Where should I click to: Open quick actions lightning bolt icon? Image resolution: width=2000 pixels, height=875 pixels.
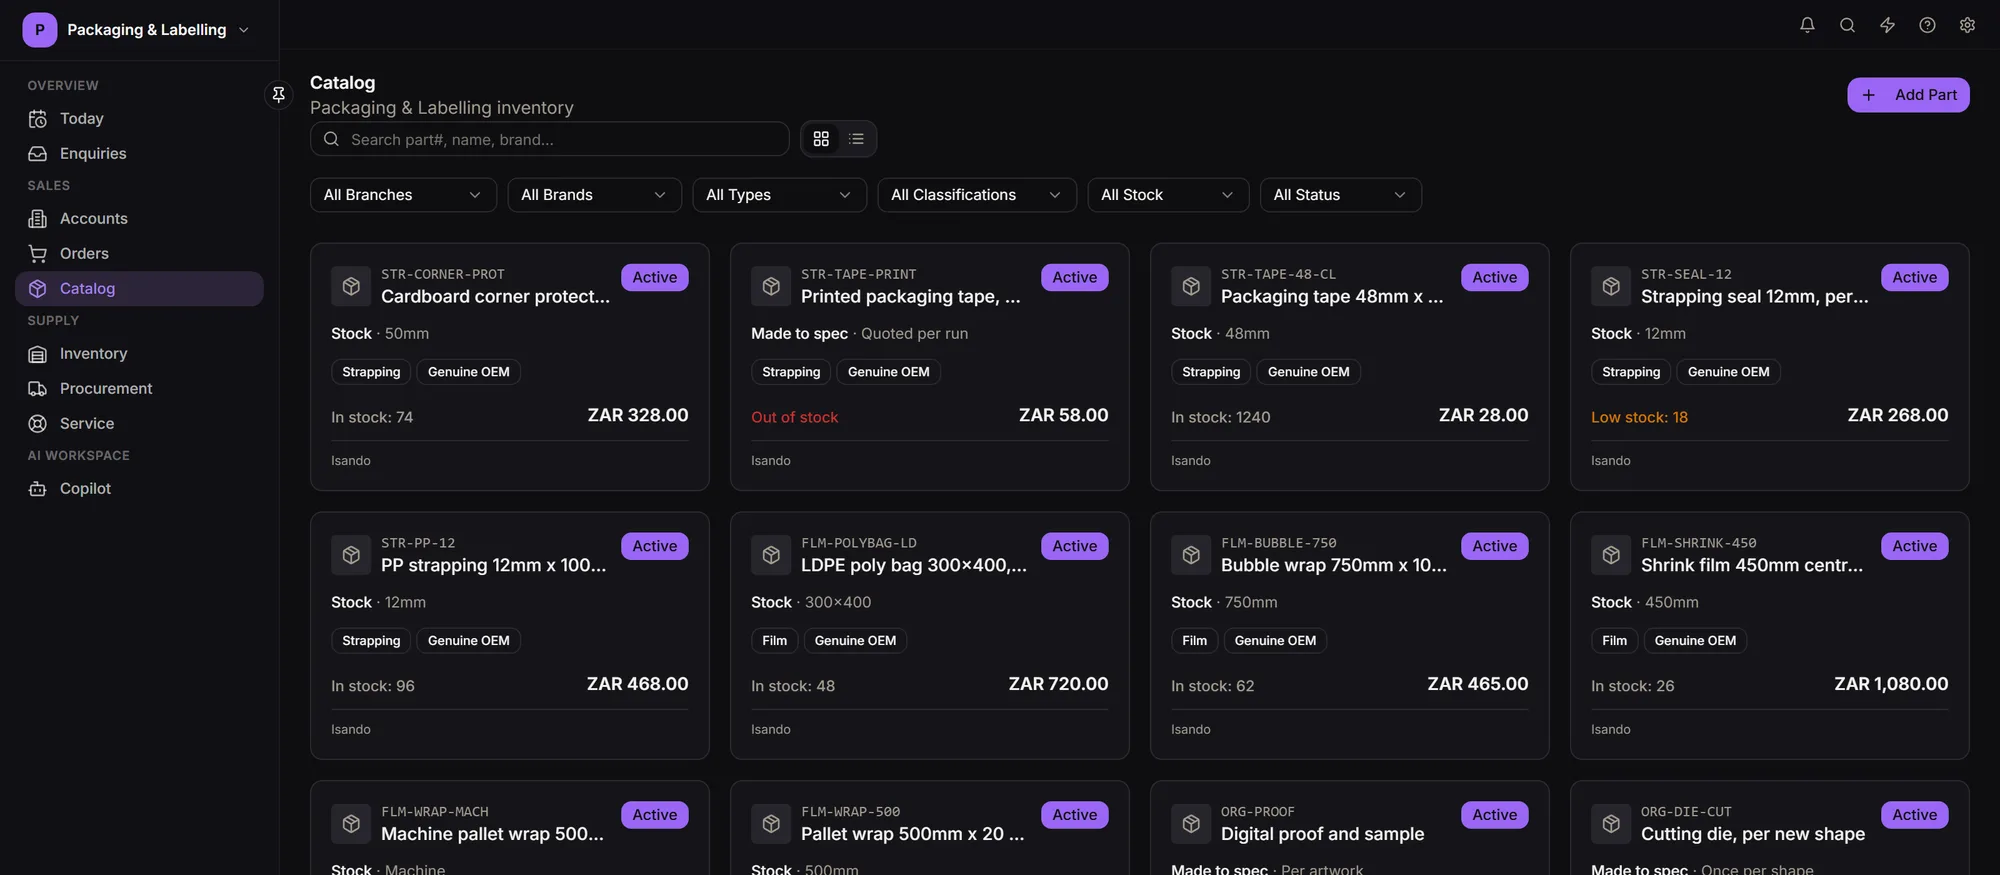(1887, 25)
